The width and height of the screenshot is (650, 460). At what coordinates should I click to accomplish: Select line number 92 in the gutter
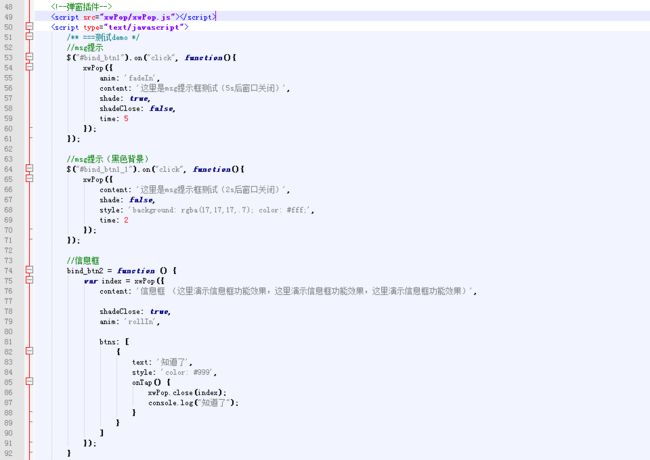pos(8,453)
